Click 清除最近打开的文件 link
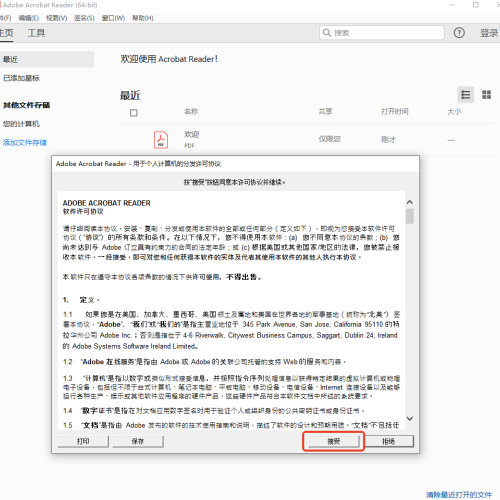This screenshot has width=500, height=500. click(x=459, y=495)
